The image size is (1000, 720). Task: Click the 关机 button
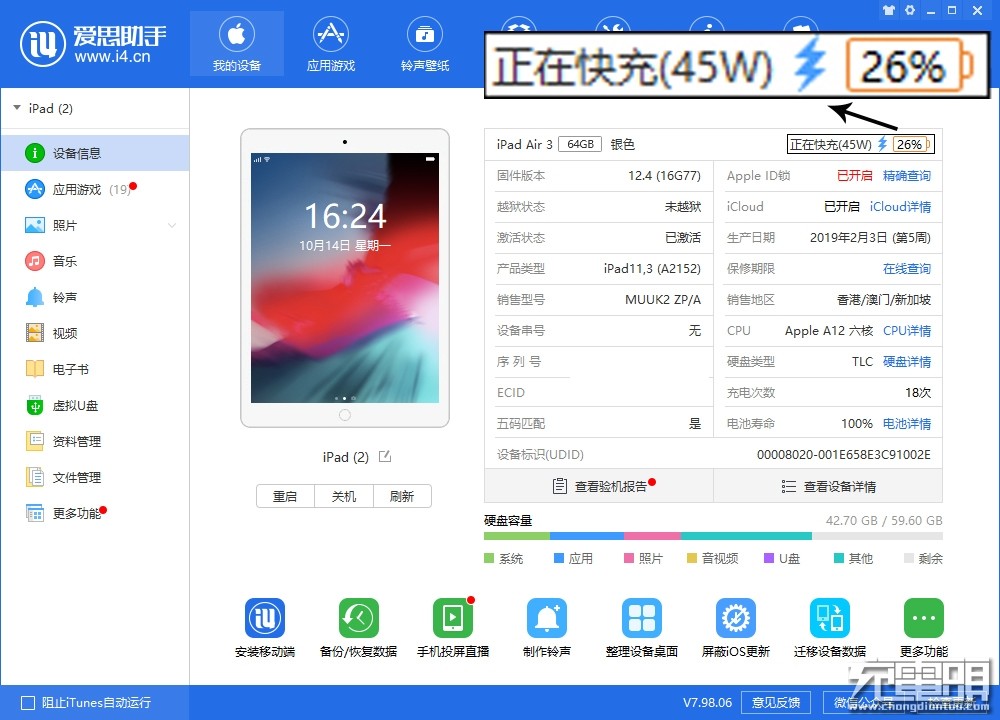coord(344,496)
